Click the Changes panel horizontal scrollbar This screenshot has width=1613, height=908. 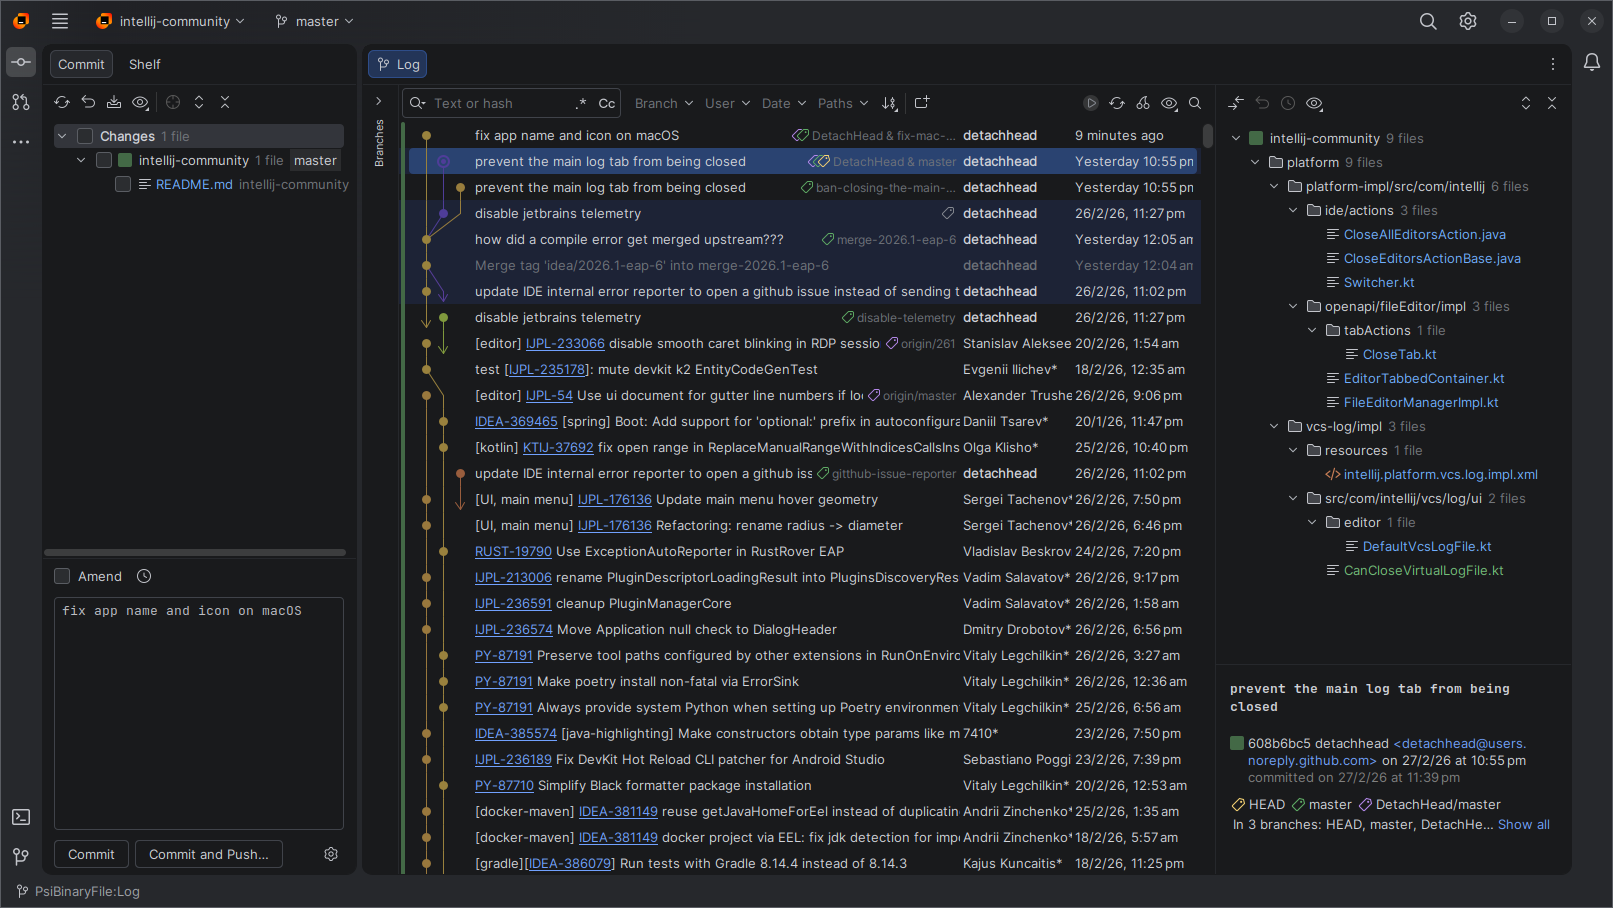click(195, 552)
